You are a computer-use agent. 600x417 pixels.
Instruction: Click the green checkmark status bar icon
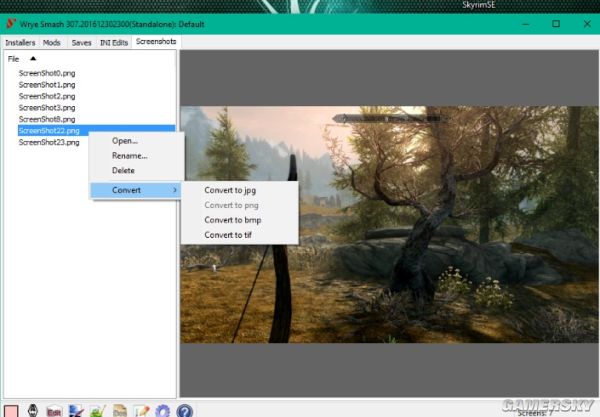pos(97,409)
